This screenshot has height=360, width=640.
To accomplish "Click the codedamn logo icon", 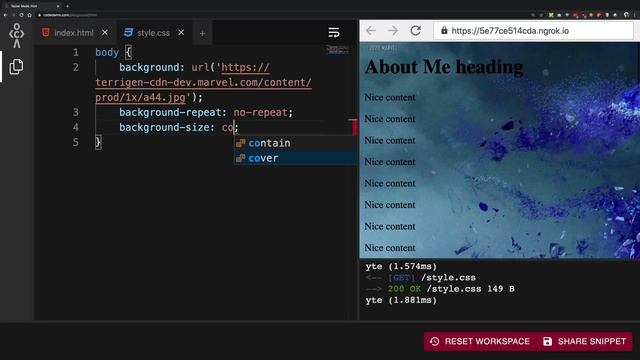I will tap(16, 35).
